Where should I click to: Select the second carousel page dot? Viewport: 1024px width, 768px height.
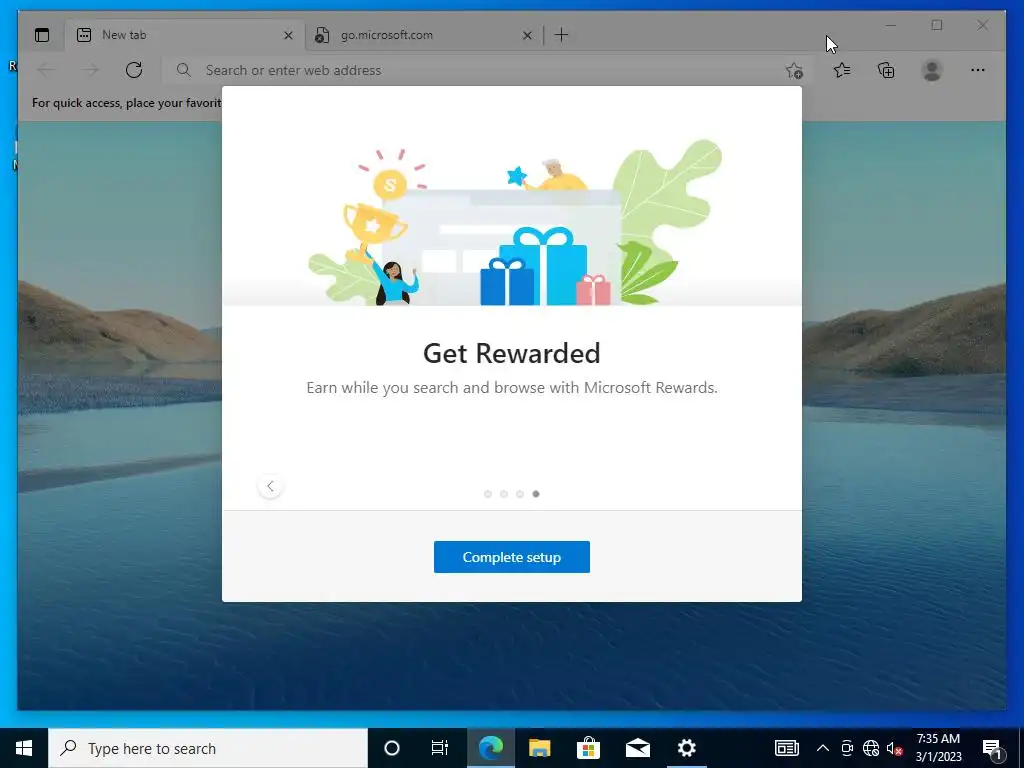pos(504,494)
